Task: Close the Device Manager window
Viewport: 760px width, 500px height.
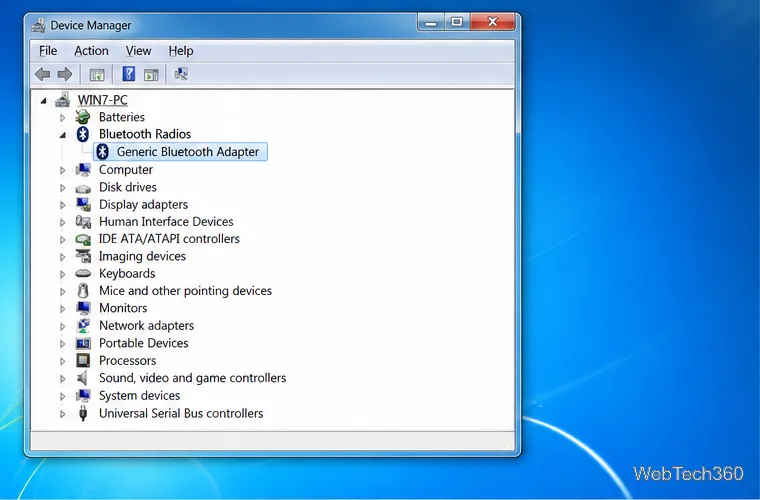Action: coord(492,22)
